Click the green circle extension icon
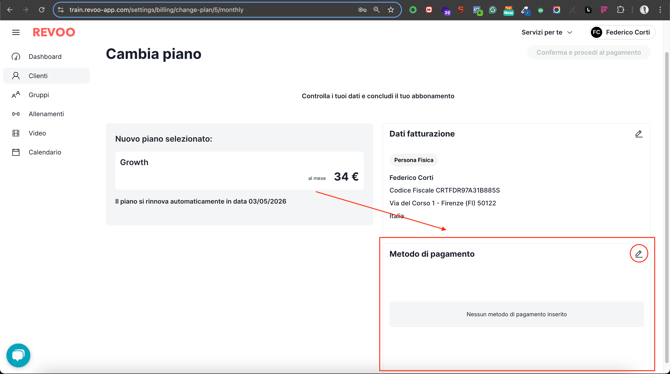 (413, 10)
